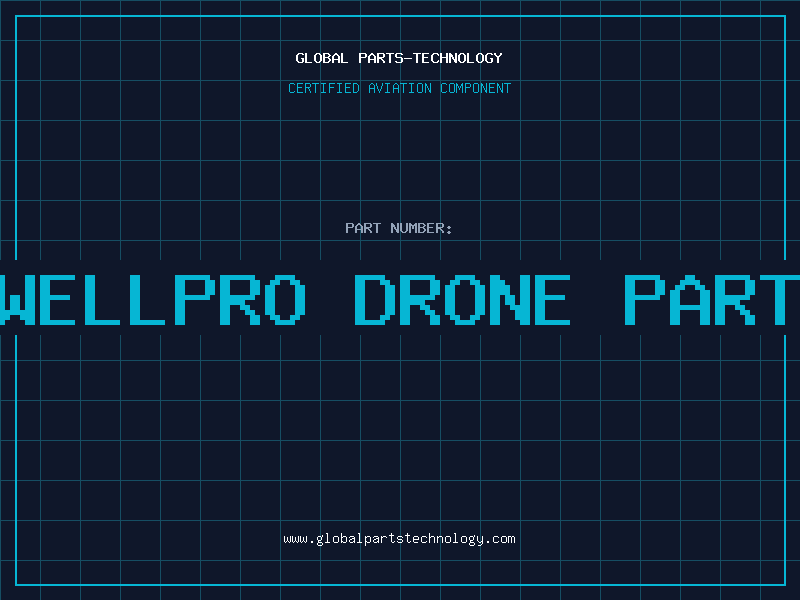Open the www.globalpartstechnology.com link
800x600 pixels.
click(x=399, y=539)
